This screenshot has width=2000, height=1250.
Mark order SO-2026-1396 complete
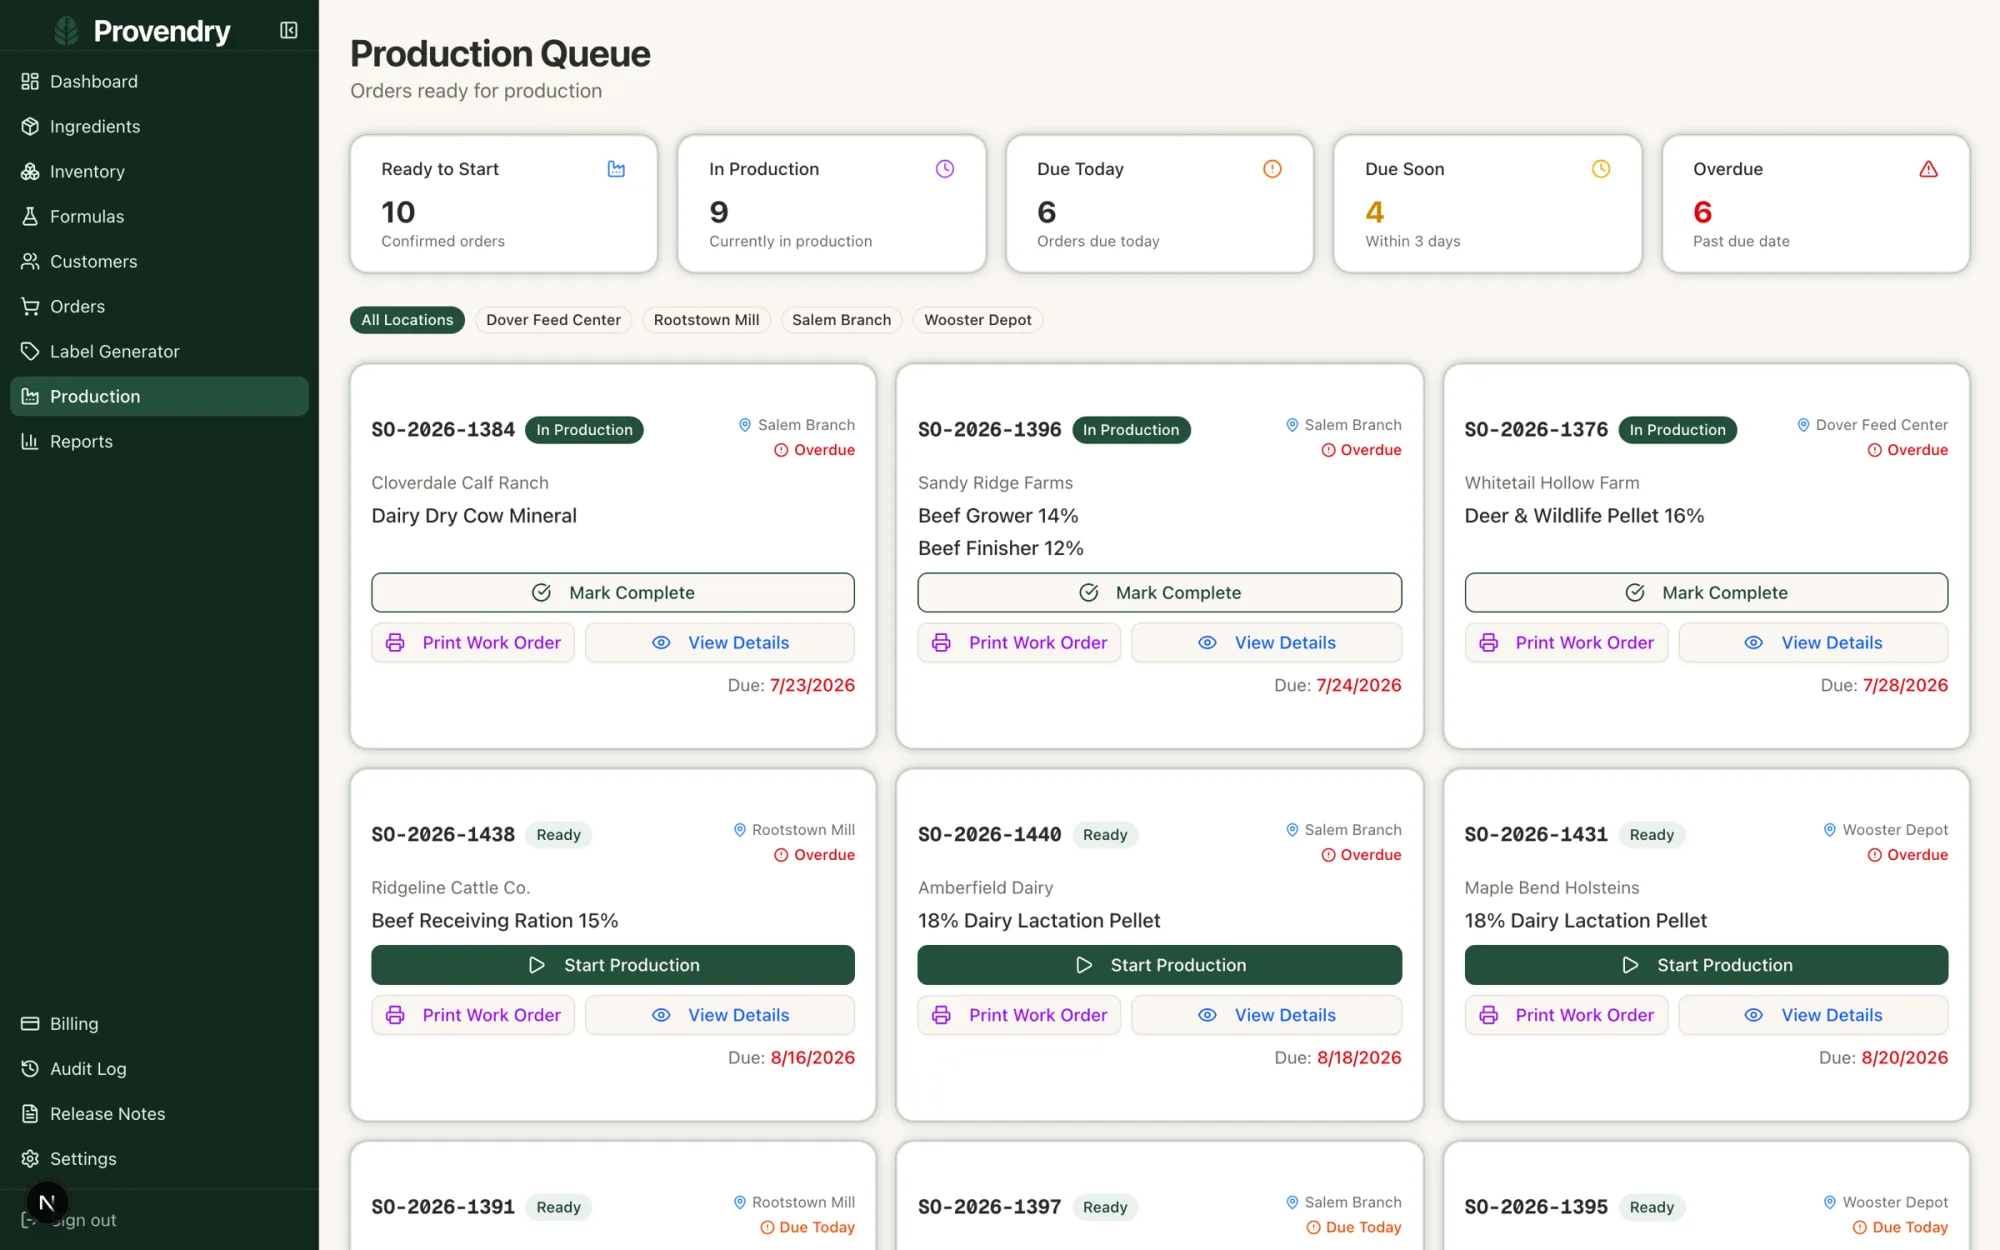(1159, 593)
